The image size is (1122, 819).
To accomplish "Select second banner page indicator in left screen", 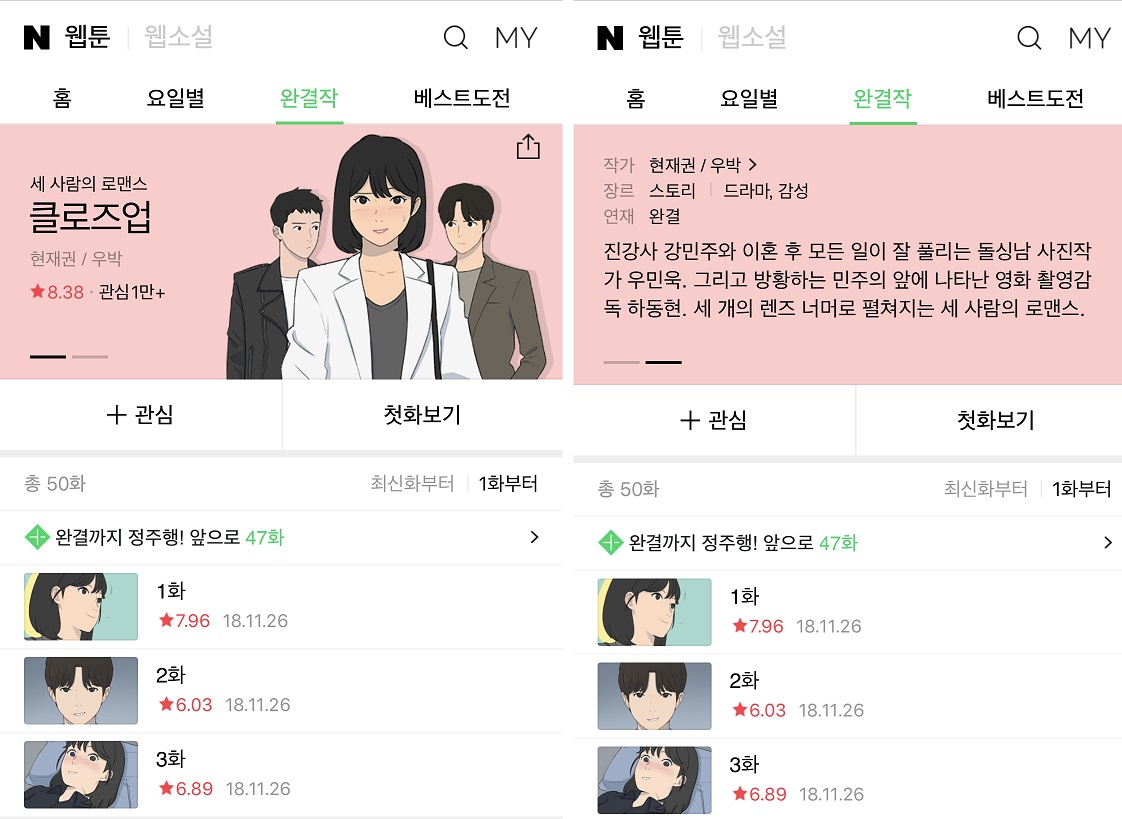I will pyautogui.click(x=90, y=356).
